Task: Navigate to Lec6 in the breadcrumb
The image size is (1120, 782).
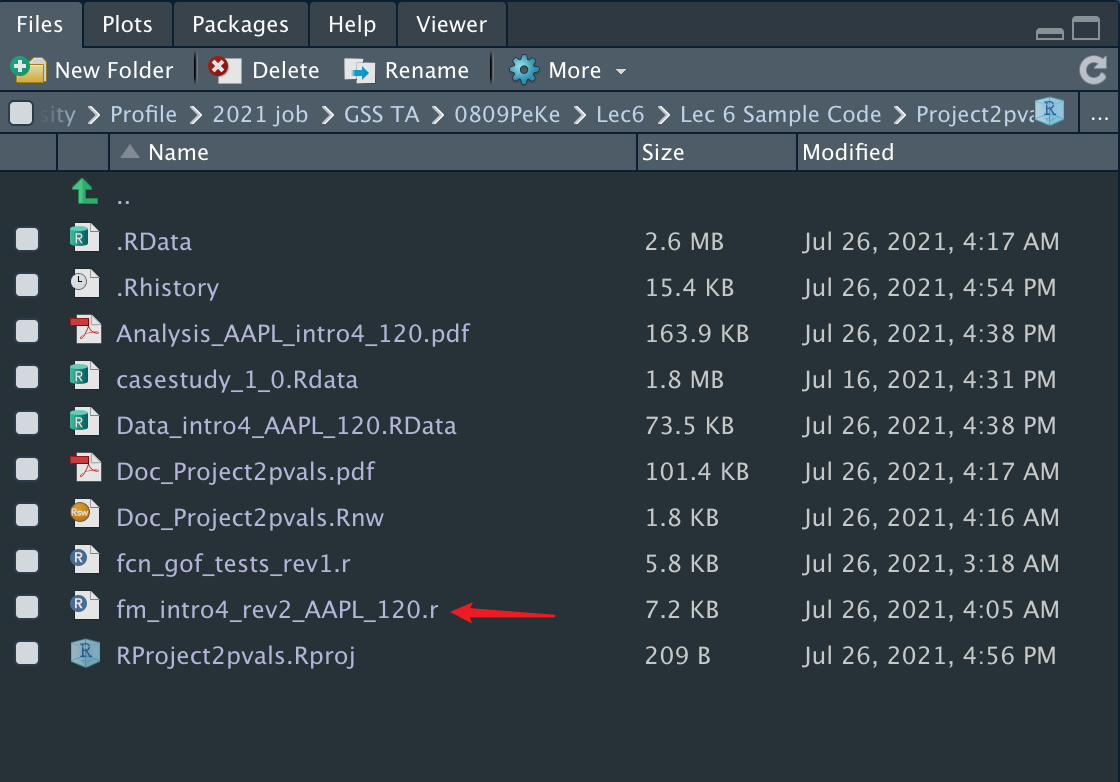Action: click(x=620, y=114)
